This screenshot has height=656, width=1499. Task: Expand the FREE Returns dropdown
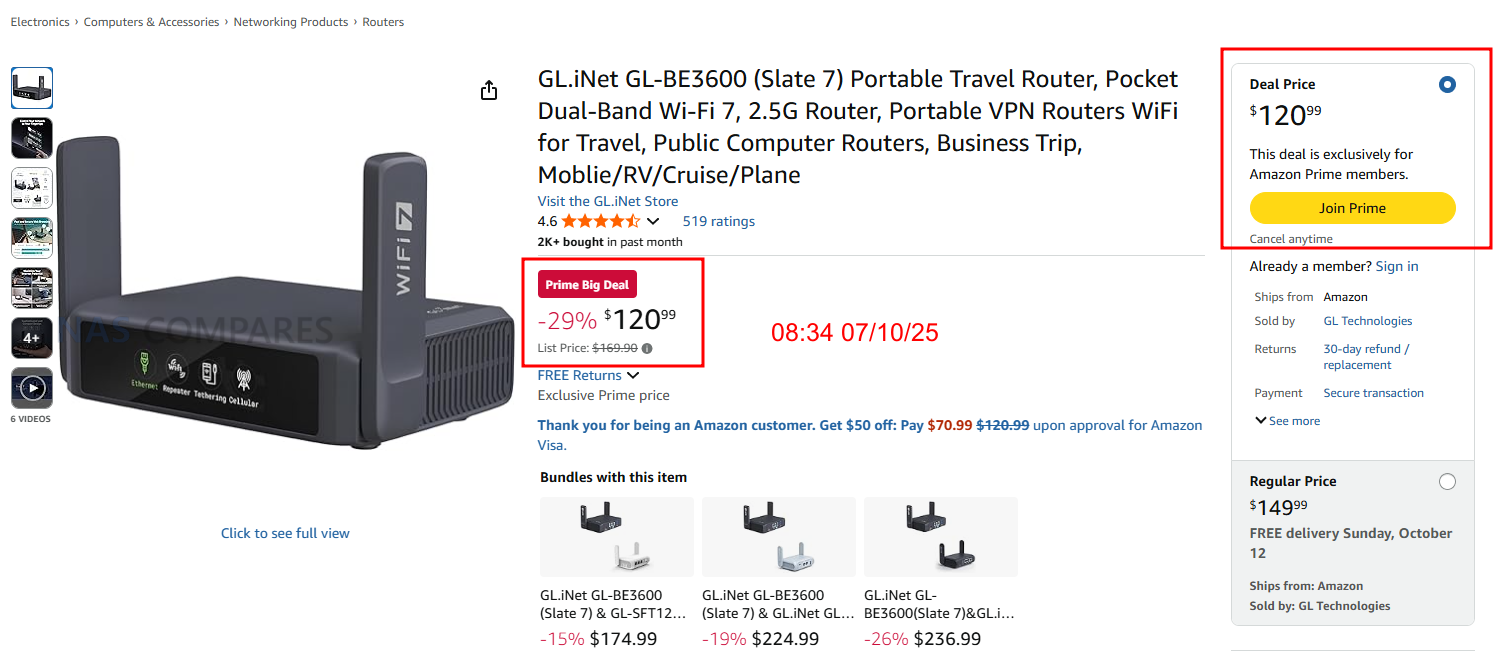(x=633, y=376)
